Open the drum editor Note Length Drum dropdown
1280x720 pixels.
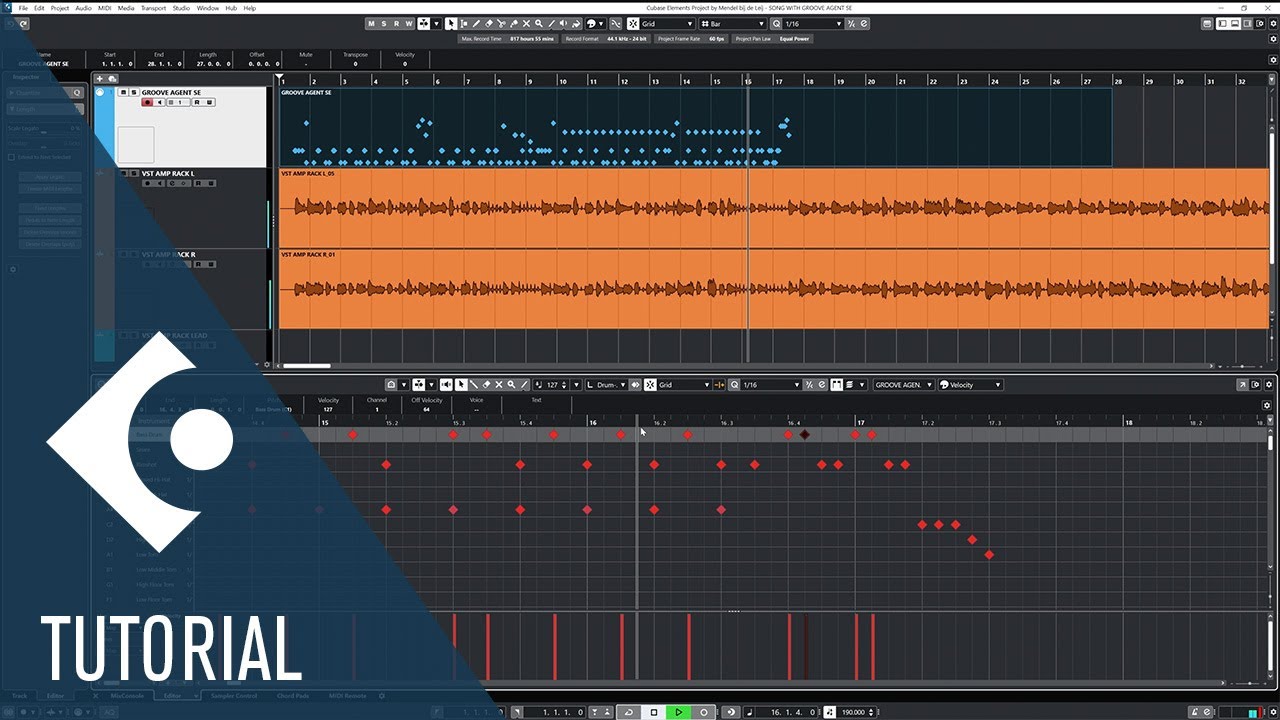pos(606,385)
